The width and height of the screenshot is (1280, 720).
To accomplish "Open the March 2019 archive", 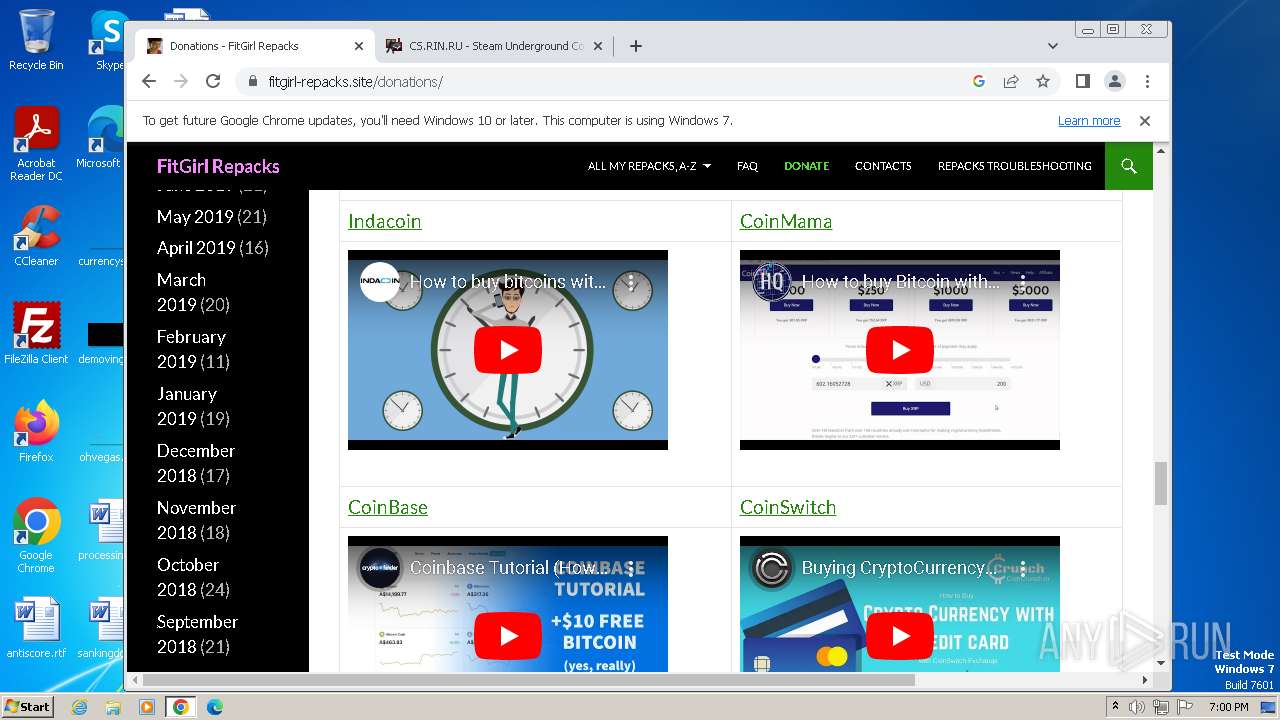I will click(181, 292).
